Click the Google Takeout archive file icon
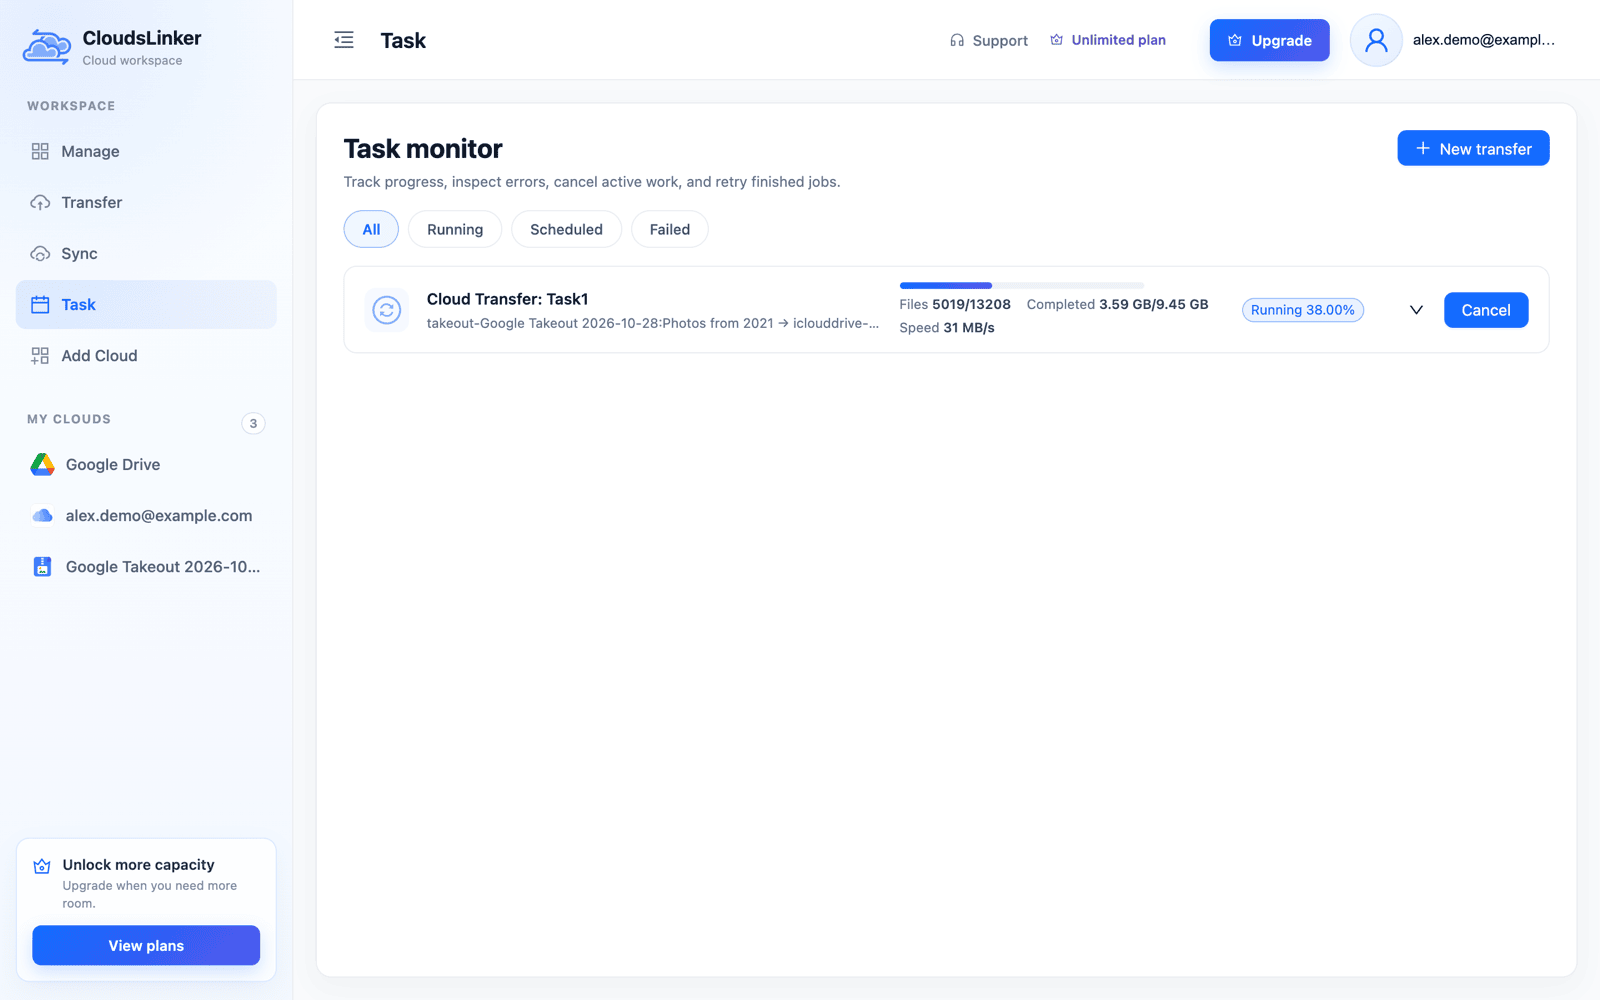The image size is (1600, 1000). click(42, 566)
